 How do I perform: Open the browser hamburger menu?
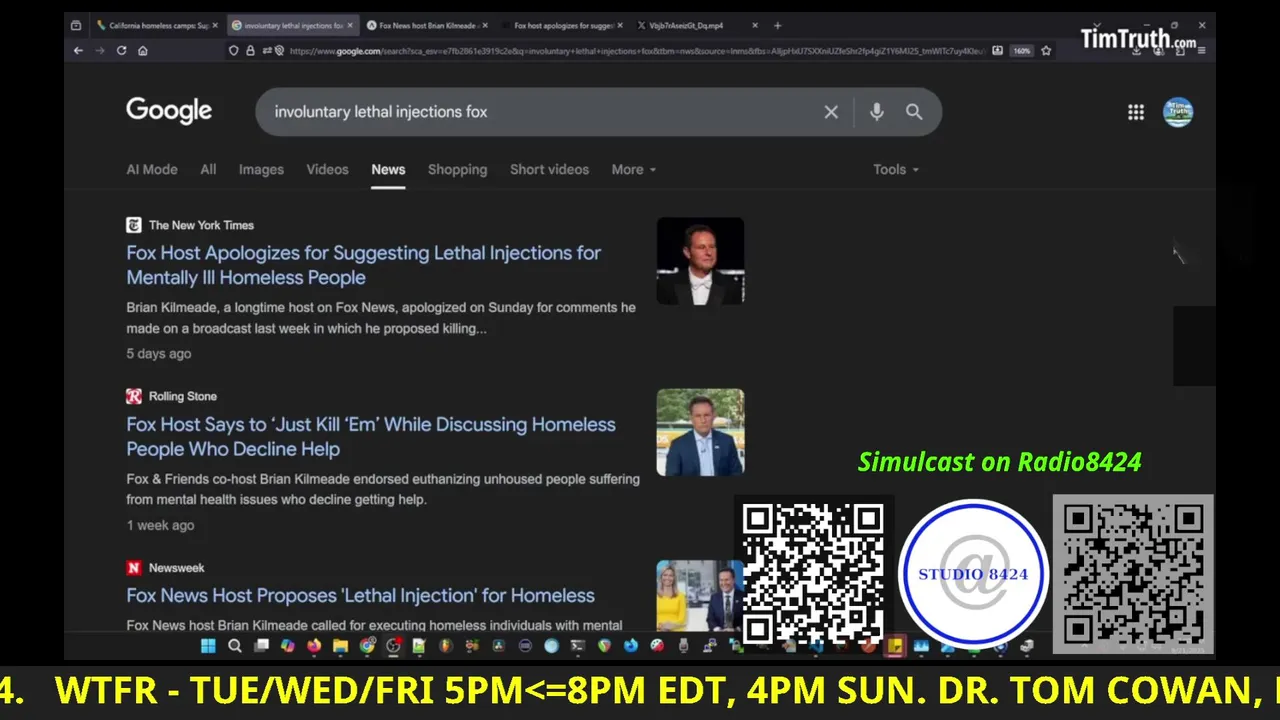pyautogui.click(x=1201, y=50)
